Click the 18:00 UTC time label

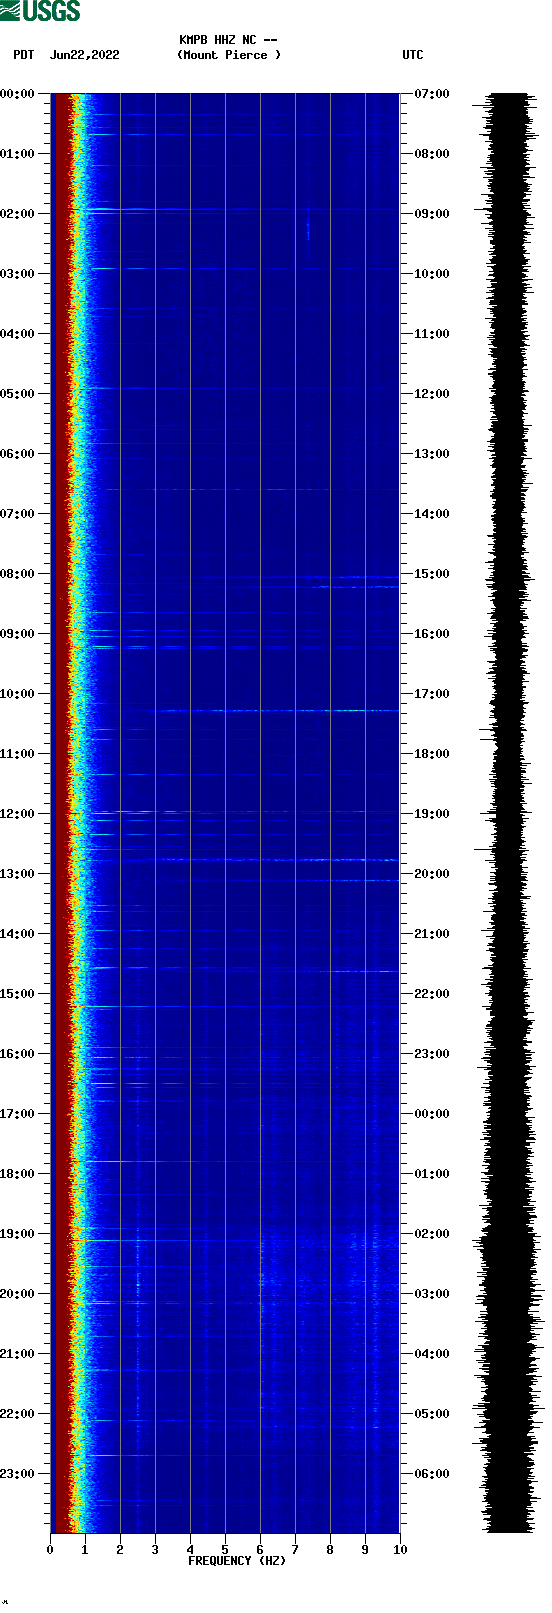click(432, 754)
